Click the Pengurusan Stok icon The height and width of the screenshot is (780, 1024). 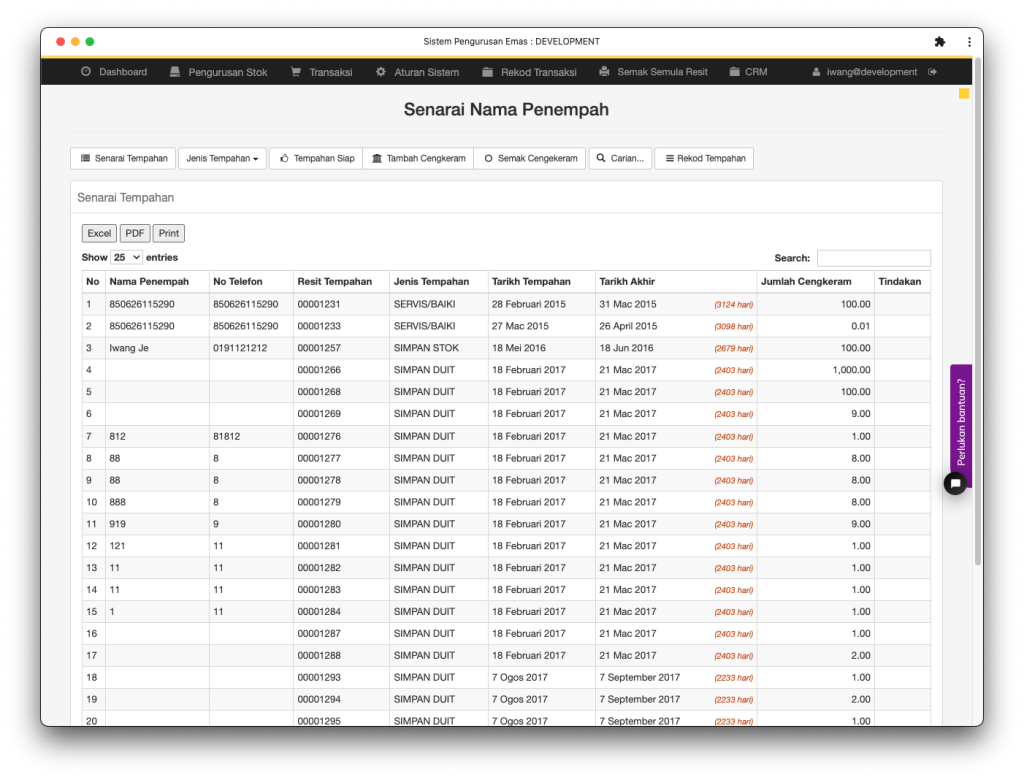pyautogui.click(x=175, y=72)
